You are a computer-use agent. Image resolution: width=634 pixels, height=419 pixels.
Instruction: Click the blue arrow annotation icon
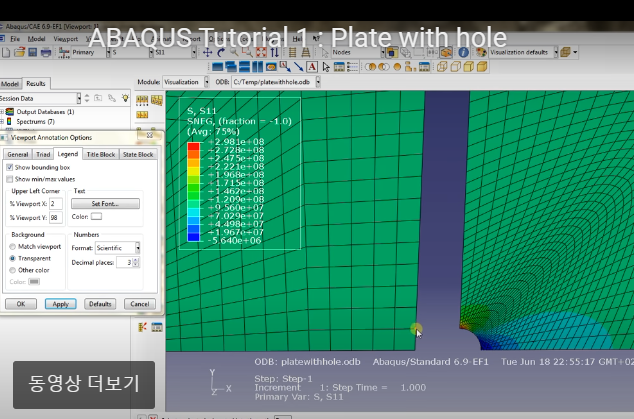[x=298, y=67]
